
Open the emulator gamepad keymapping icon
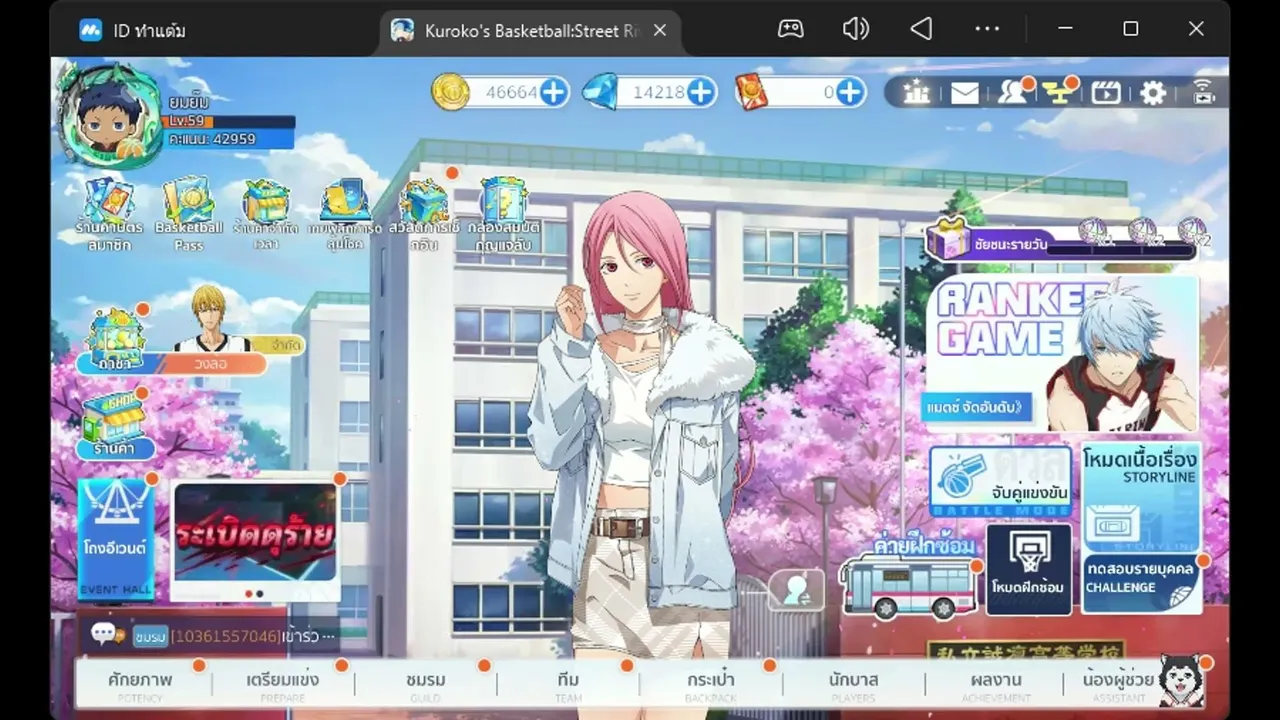[791, 29]
